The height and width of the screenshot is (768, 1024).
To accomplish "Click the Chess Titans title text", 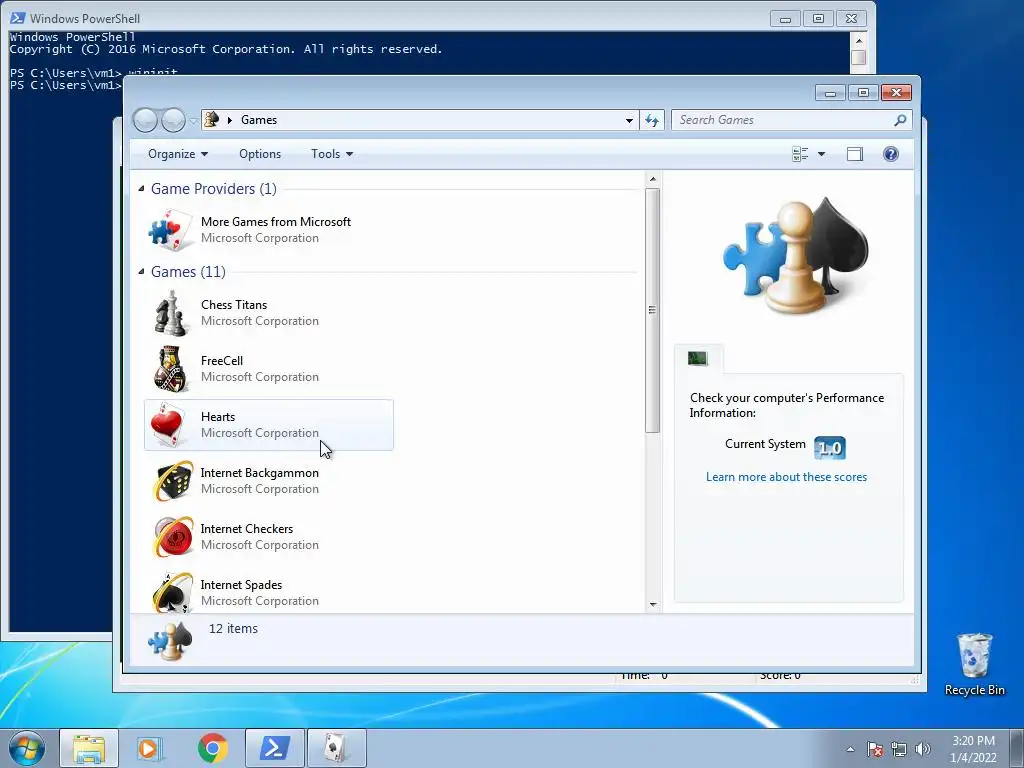I will tap(234, 305).
